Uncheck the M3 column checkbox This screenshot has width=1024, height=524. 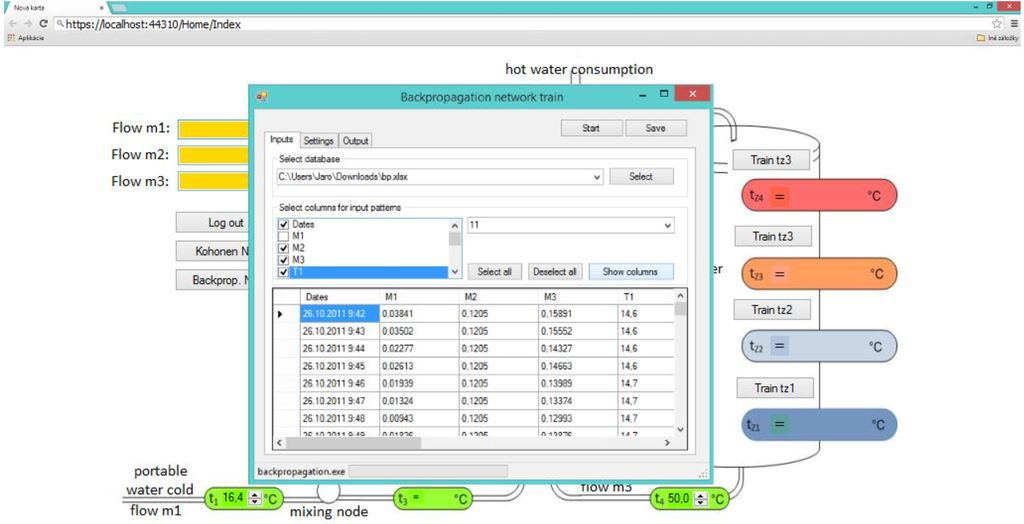(x=283, y=260)
